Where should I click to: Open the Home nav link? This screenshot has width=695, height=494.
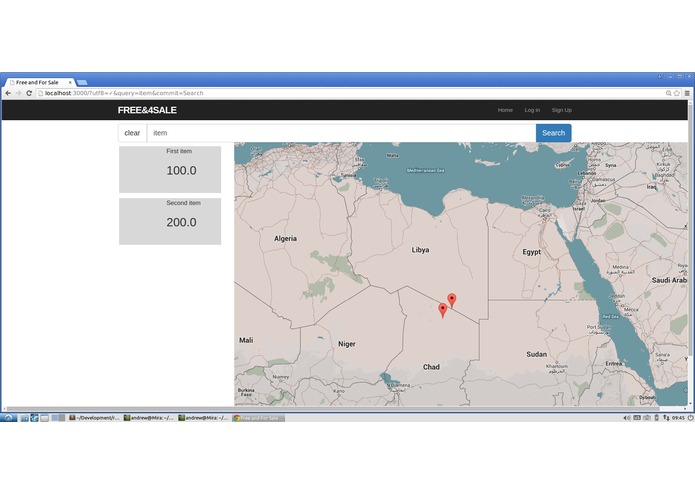pyautogui.click(x=505, y=110)
